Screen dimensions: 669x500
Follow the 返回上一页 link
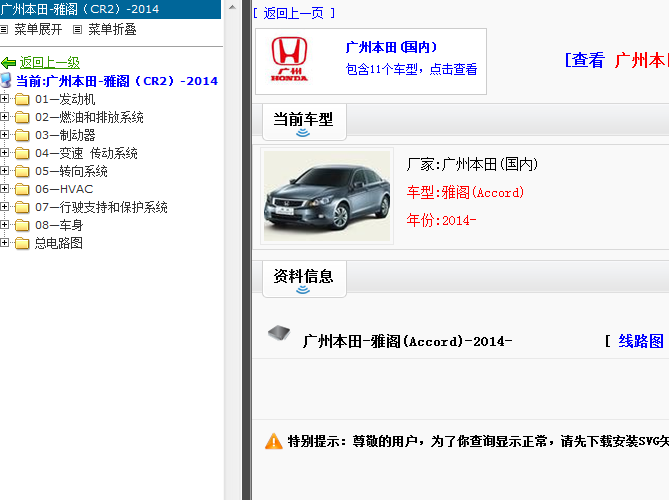coord(294,13)
